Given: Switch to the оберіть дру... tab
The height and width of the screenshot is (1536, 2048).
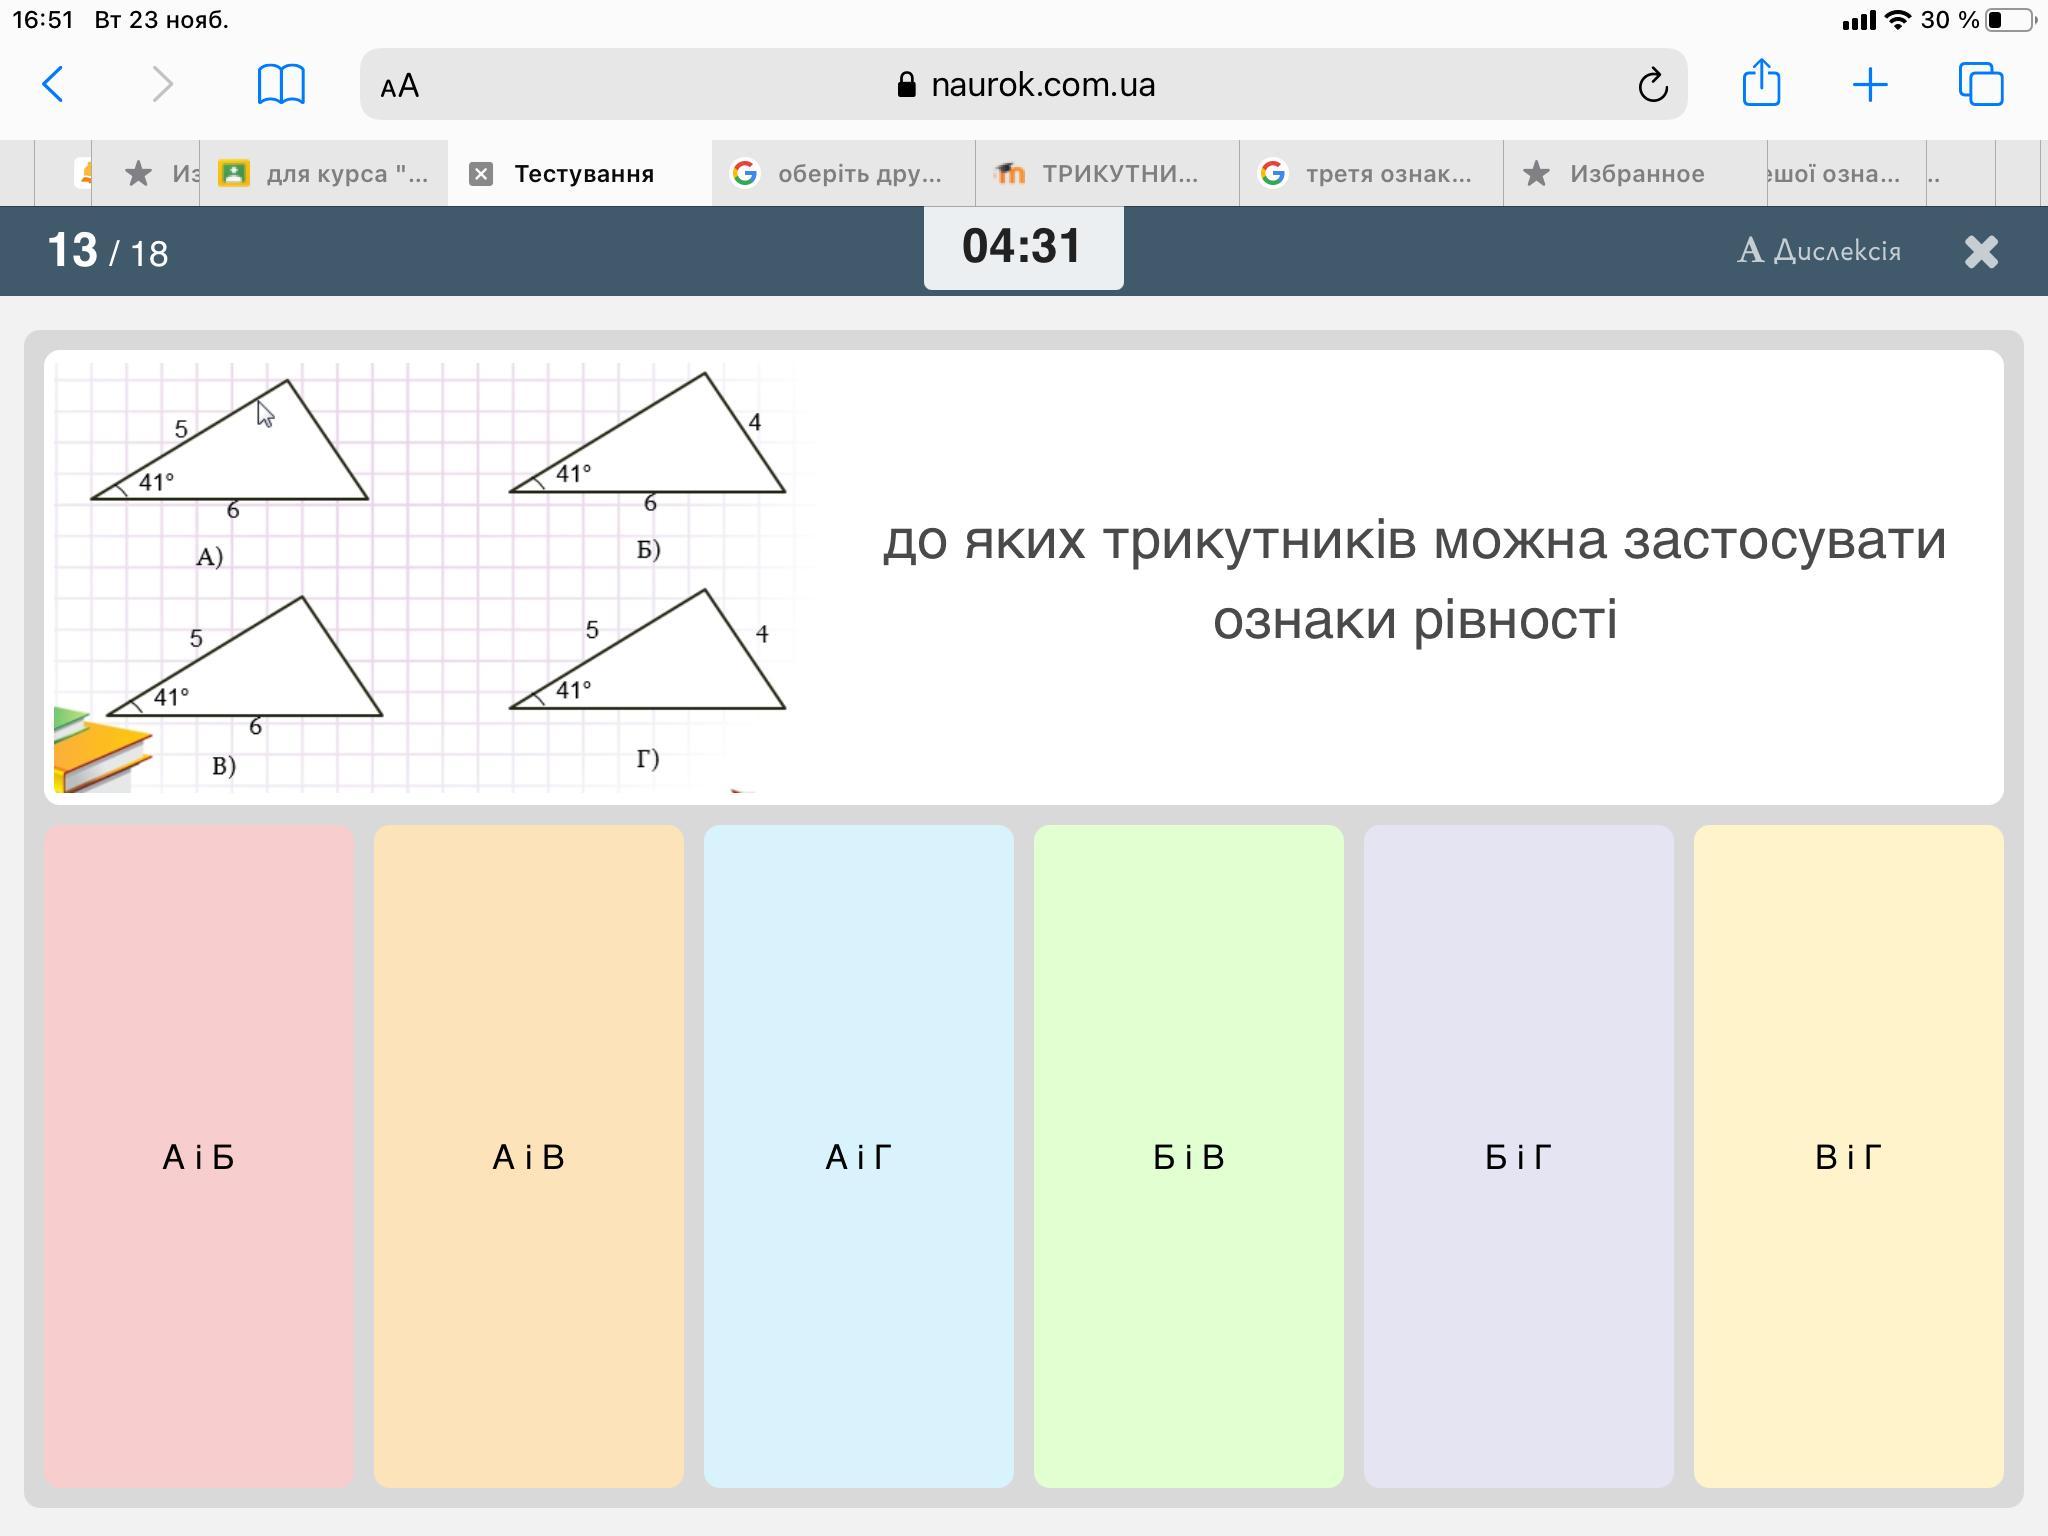Looking at the screenshot, I should [842, 174].
